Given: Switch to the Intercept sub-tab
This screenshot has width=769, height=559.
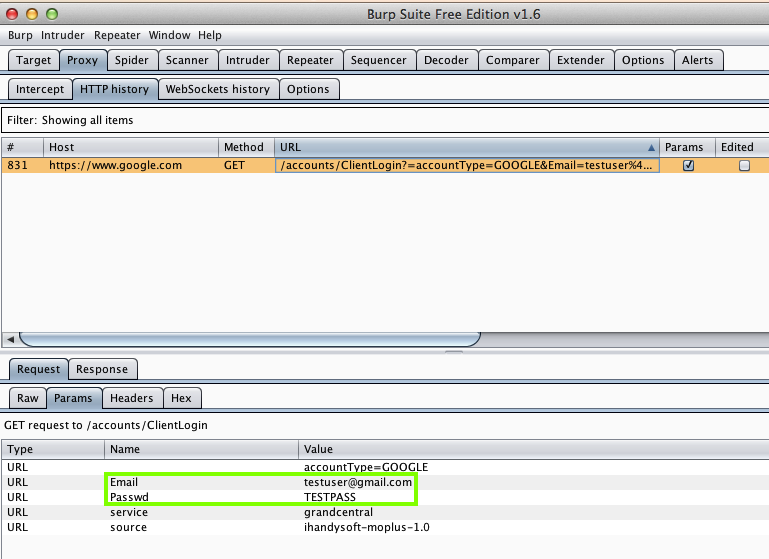Looking at the screenshot, I should (x=40, y=89).
